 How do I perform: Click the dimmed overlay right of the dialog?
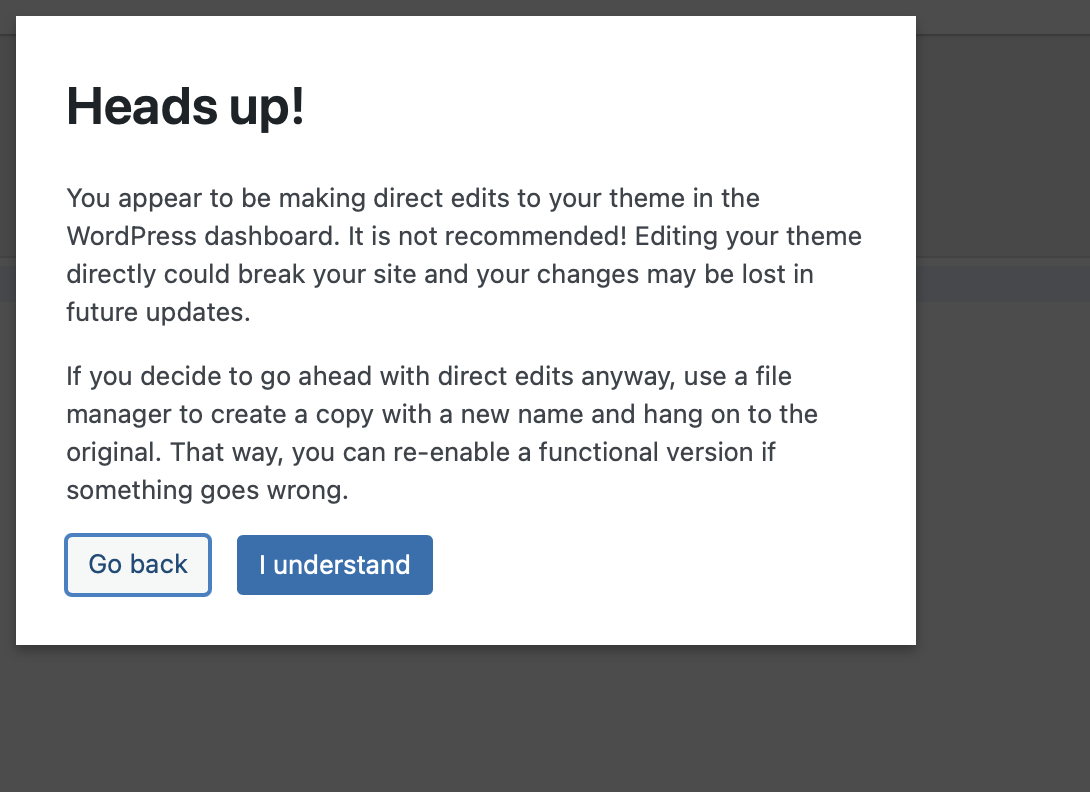(1000, 400)
